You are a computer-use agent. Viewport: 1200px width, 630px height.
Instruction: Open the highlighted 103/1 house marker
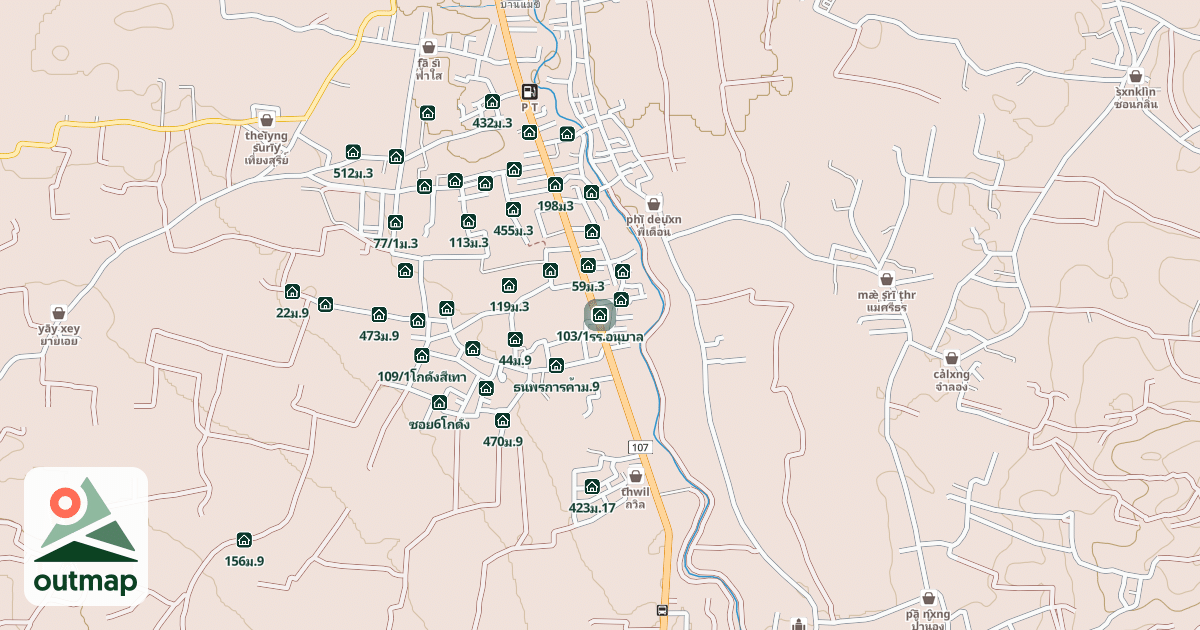(600, 316)
